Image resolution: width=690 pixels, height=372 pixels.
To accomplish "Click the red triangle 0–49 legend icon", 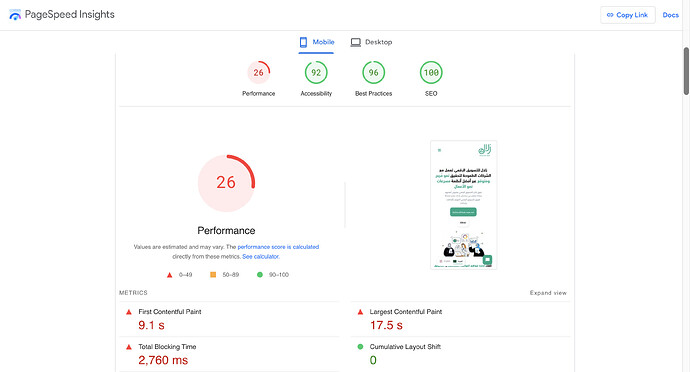I will click(x=169, y=275).
